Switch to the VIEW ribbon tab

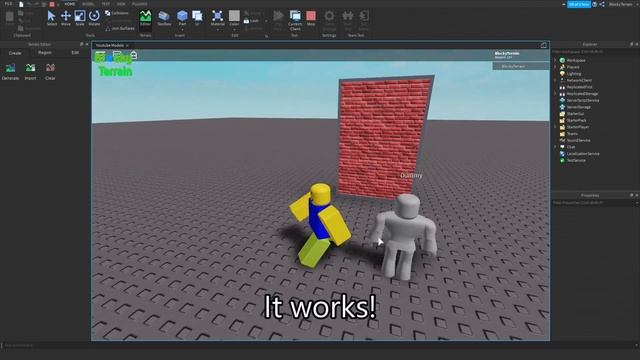[x=121, y=4]
